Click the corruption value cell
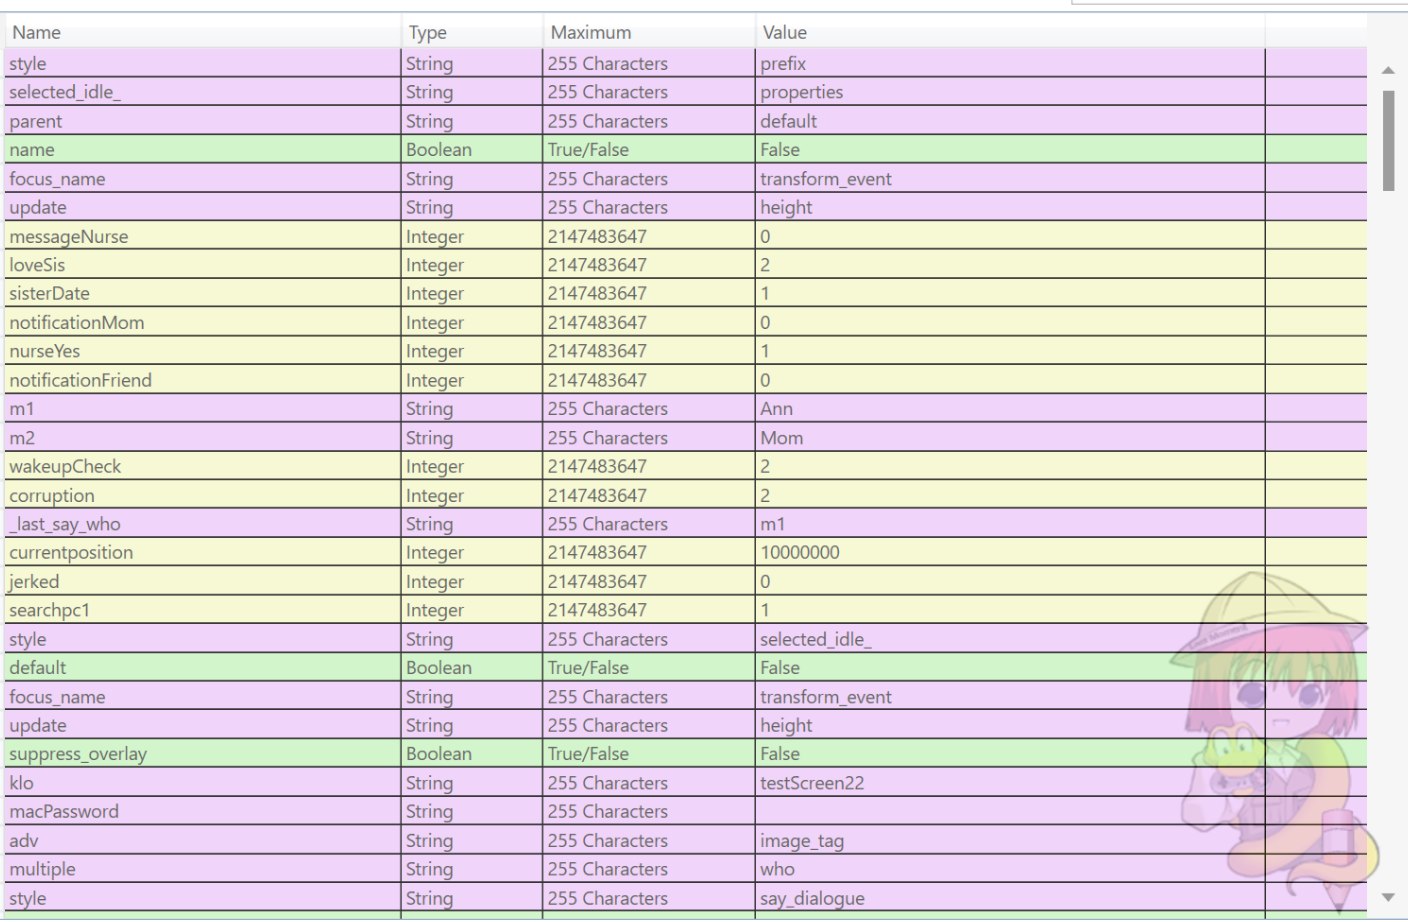This screenshot has width=1408, height=922. pyautogui.click(x=1010, y=496)
